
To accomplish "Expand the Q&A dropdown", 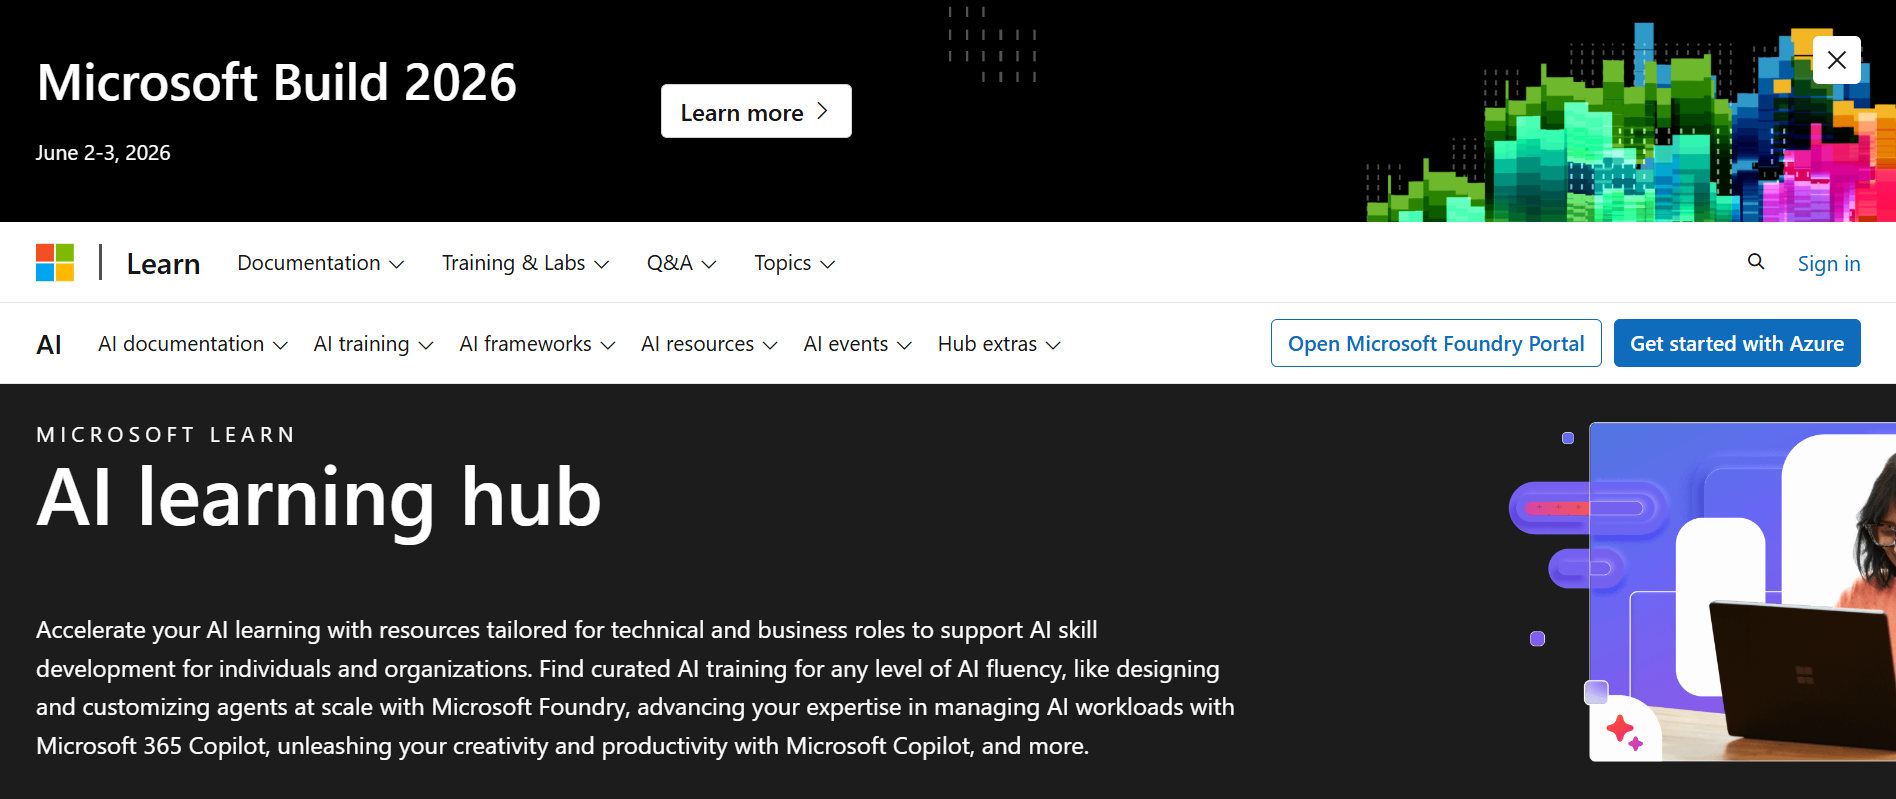I will click(x=680, y=262).
